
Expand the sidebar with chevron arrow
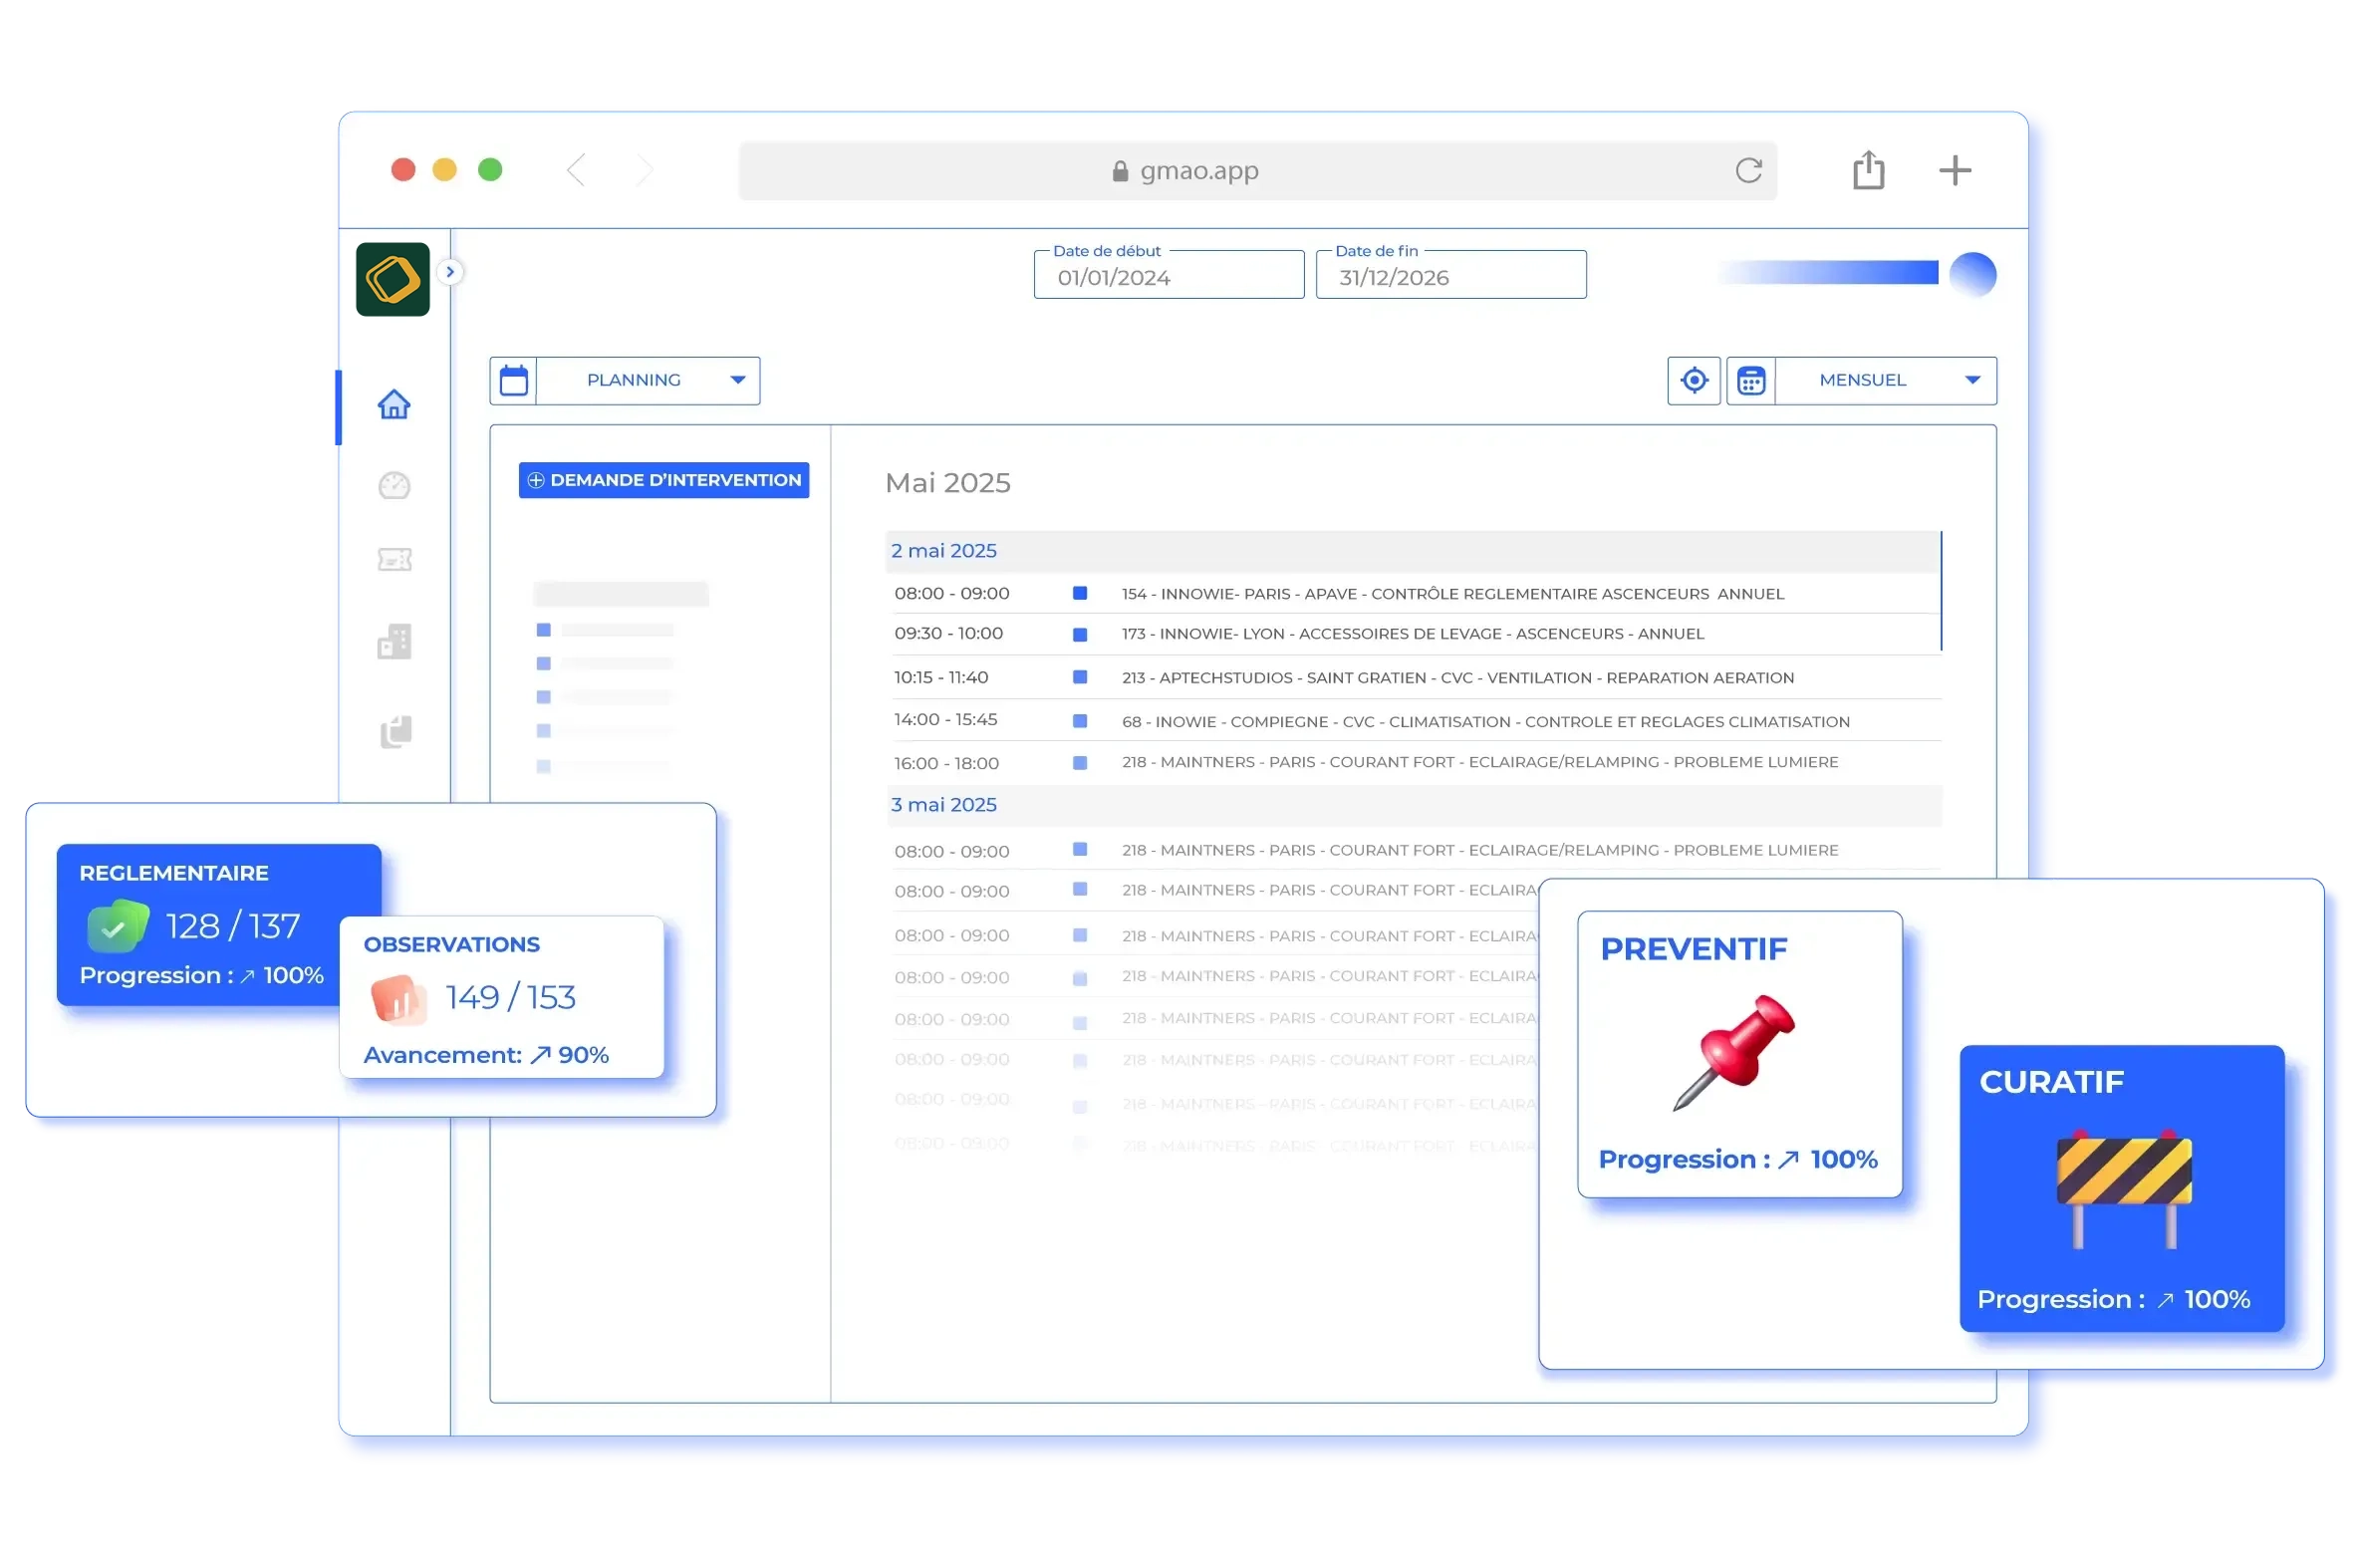(x=450, y=272)
